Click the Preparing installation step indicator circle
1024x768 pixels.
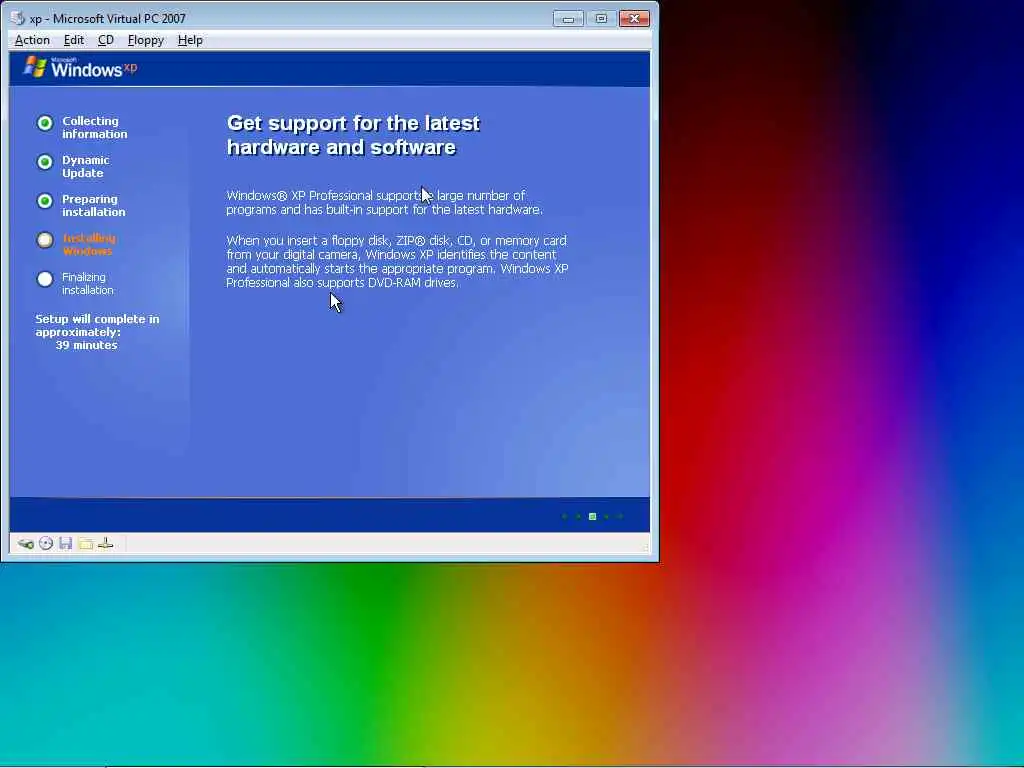coord(45,201)
